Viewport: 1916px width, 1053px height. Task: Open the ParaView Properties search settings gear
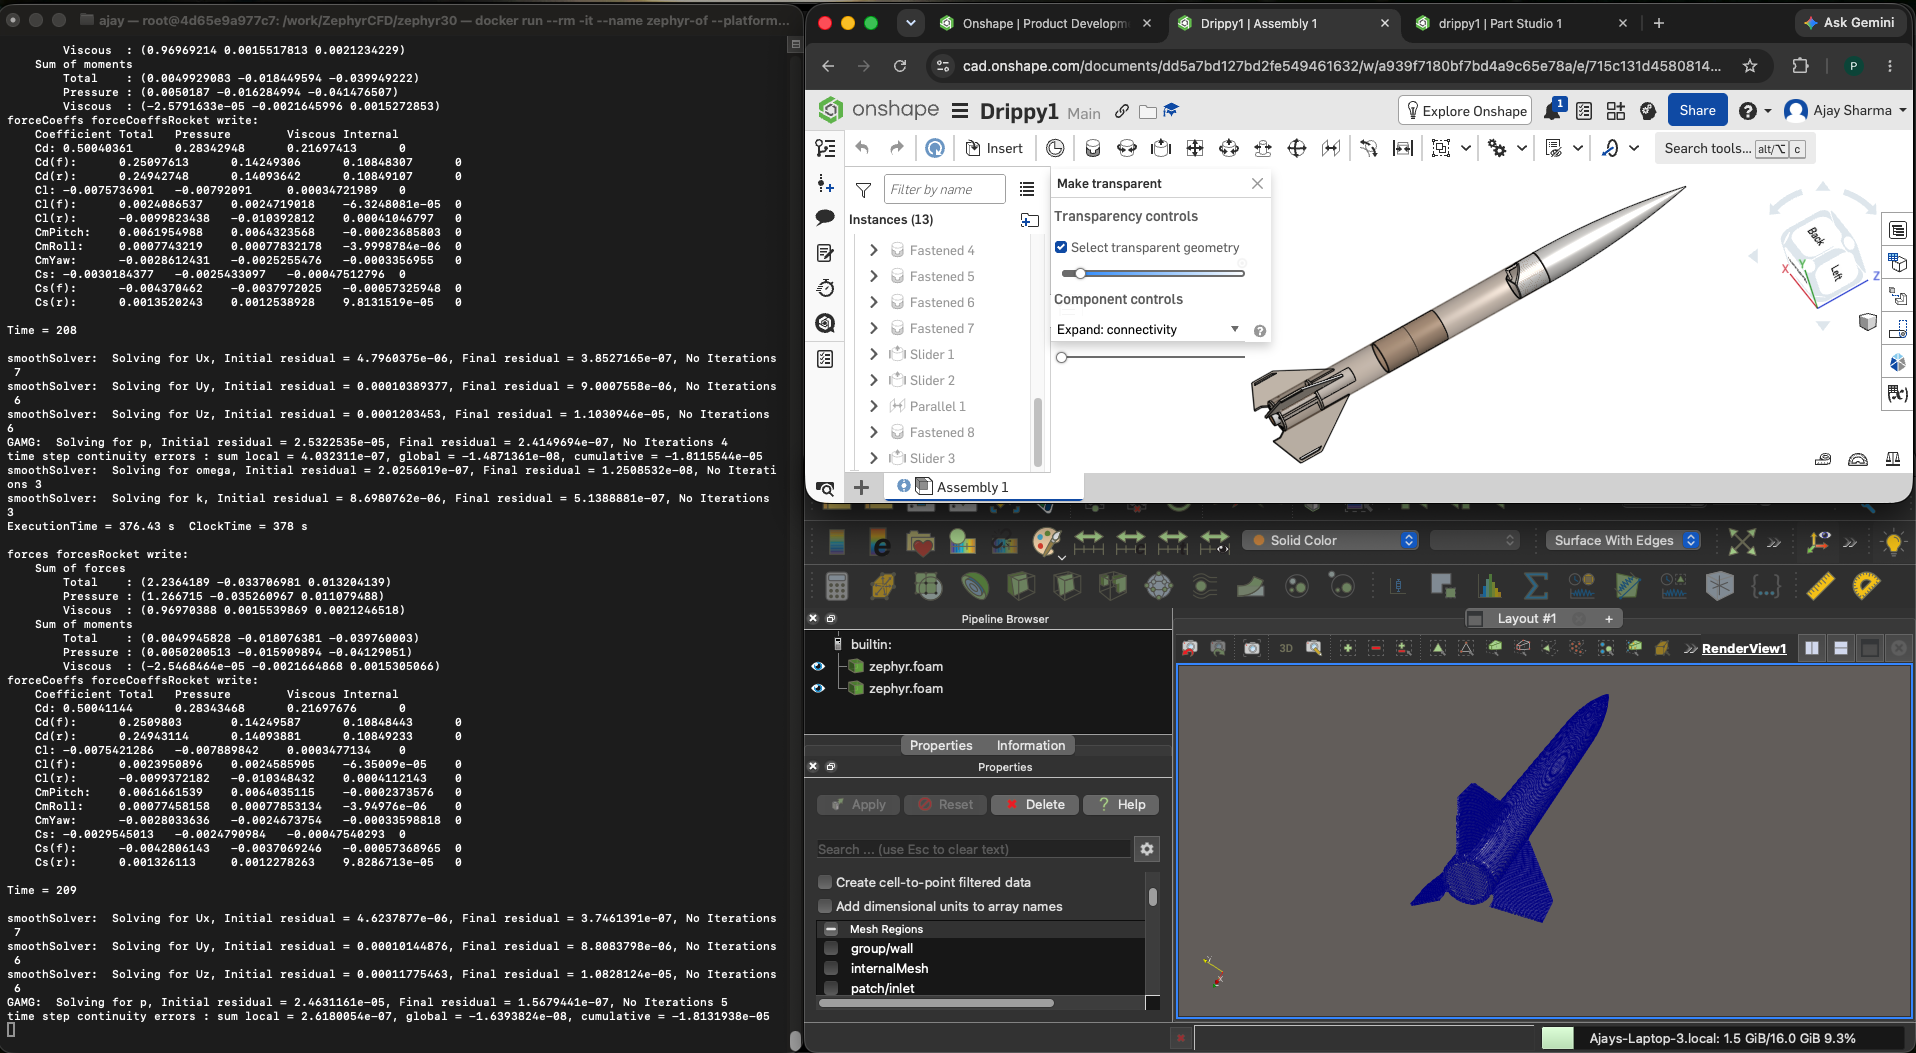(x=1147, y=849)
